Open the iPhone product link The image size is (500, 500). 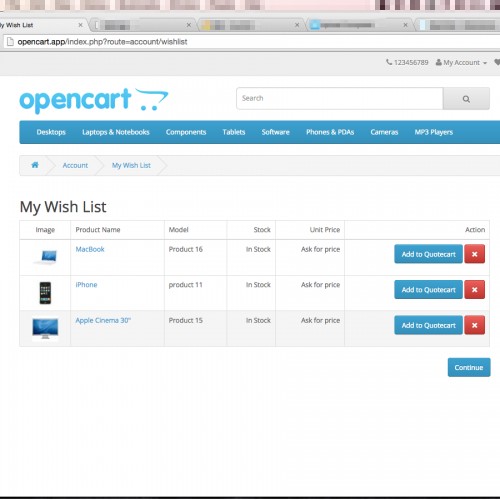pyautogui.click(x=86, y=285)
